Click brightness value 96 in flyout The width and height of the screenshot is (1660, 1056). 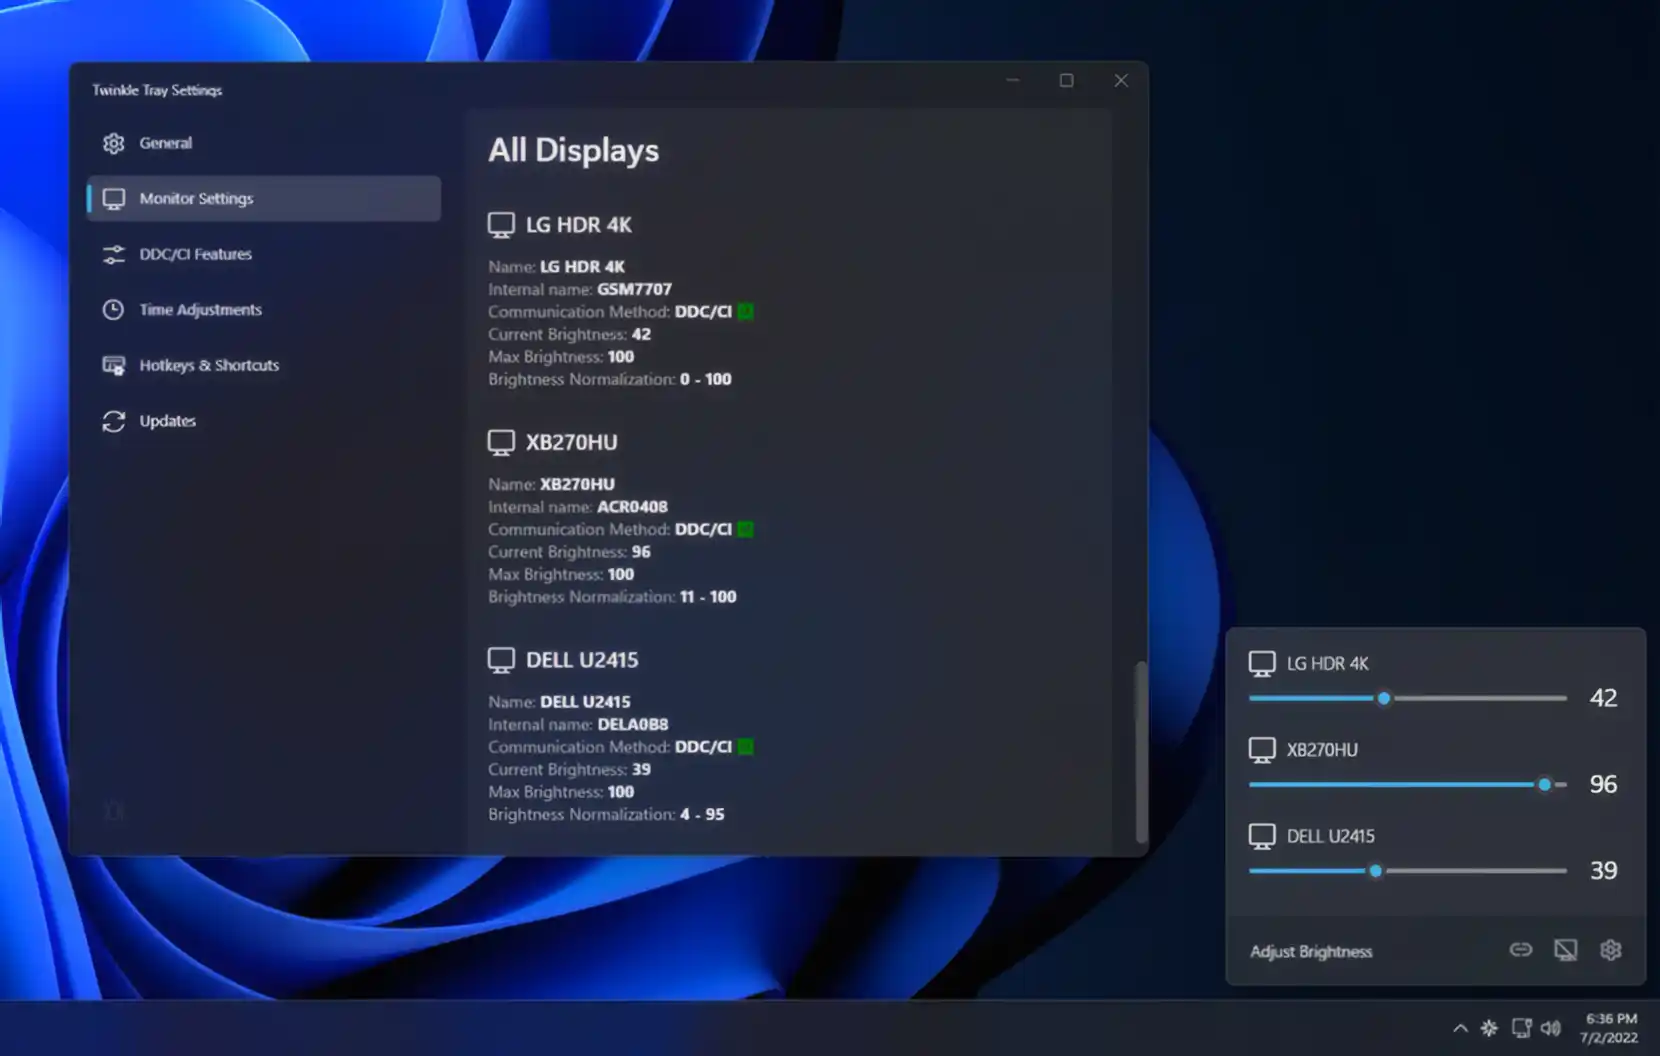1603,784
